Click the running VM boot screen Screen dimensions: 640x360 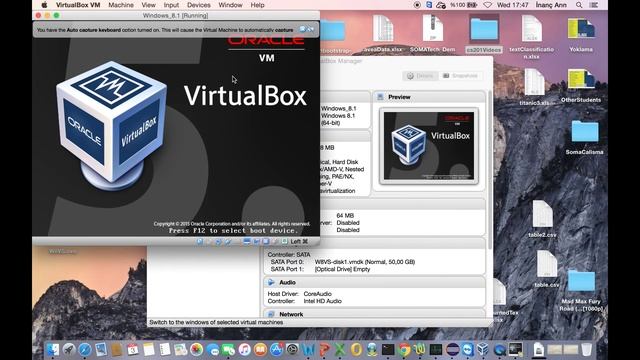(x=176, y=137)
